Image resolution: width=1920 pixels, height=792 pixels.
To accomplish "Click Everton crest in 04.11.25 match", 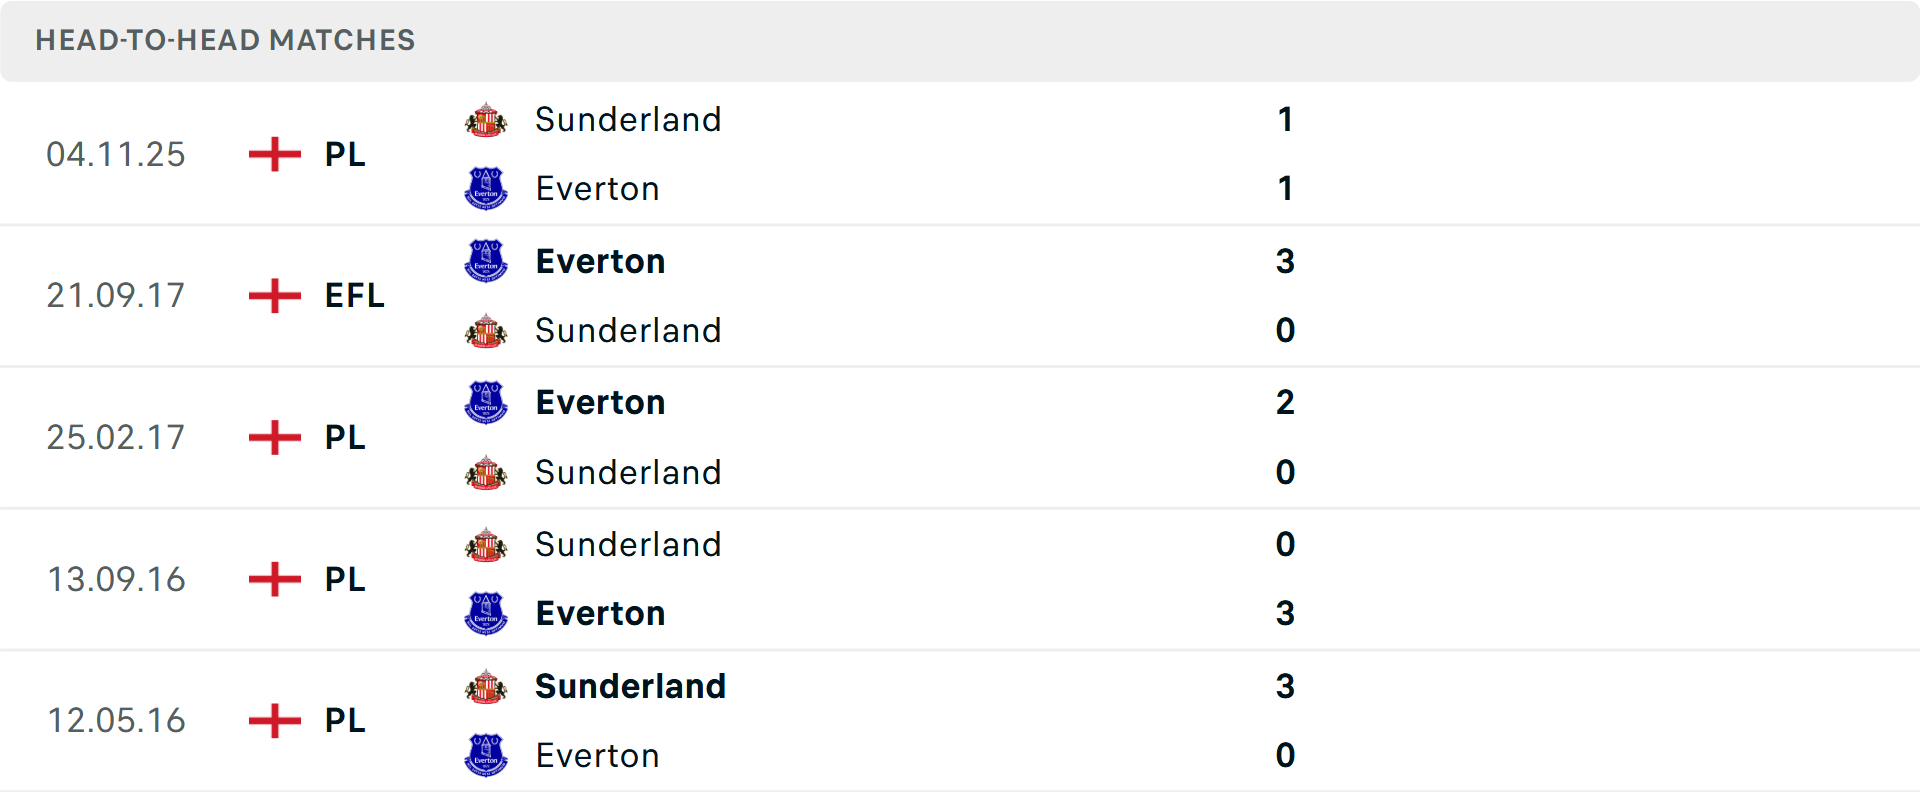I will (486, 188).
